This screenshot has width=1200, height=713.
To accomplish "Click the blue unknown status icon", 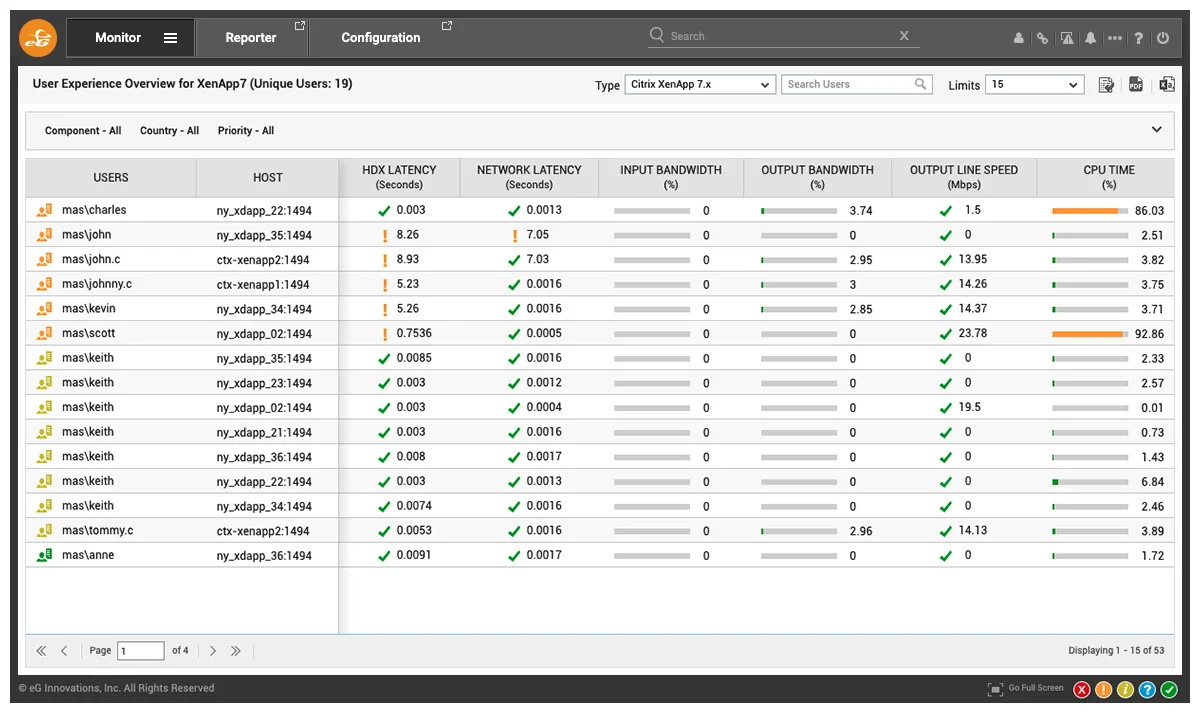I will (1147, 689).
